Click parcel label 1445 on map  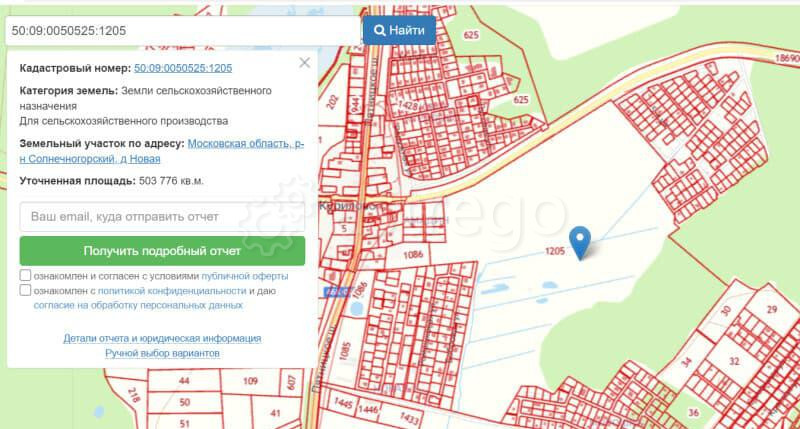343,403
